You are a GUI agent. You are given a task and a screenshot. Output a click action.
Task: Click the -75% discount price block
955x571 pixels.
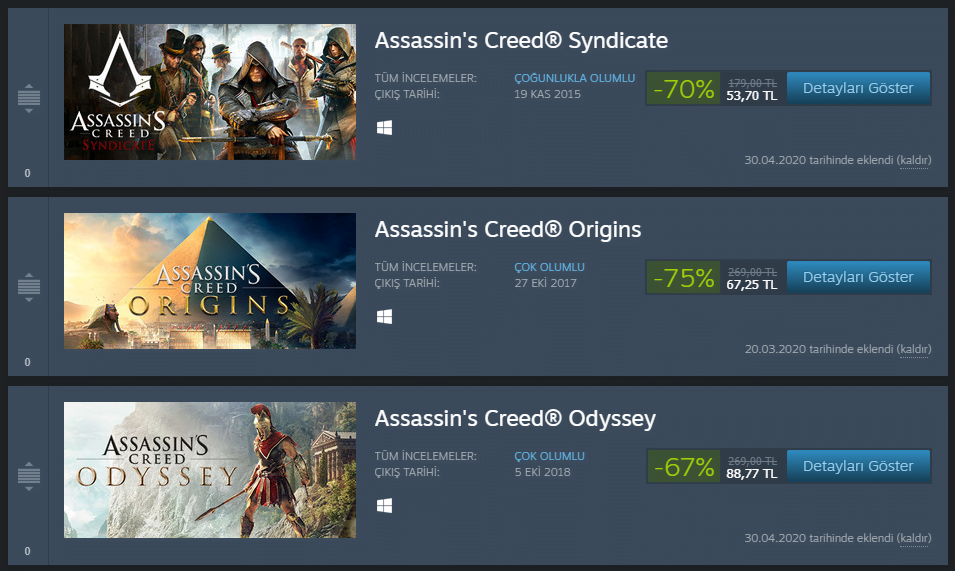714,278
